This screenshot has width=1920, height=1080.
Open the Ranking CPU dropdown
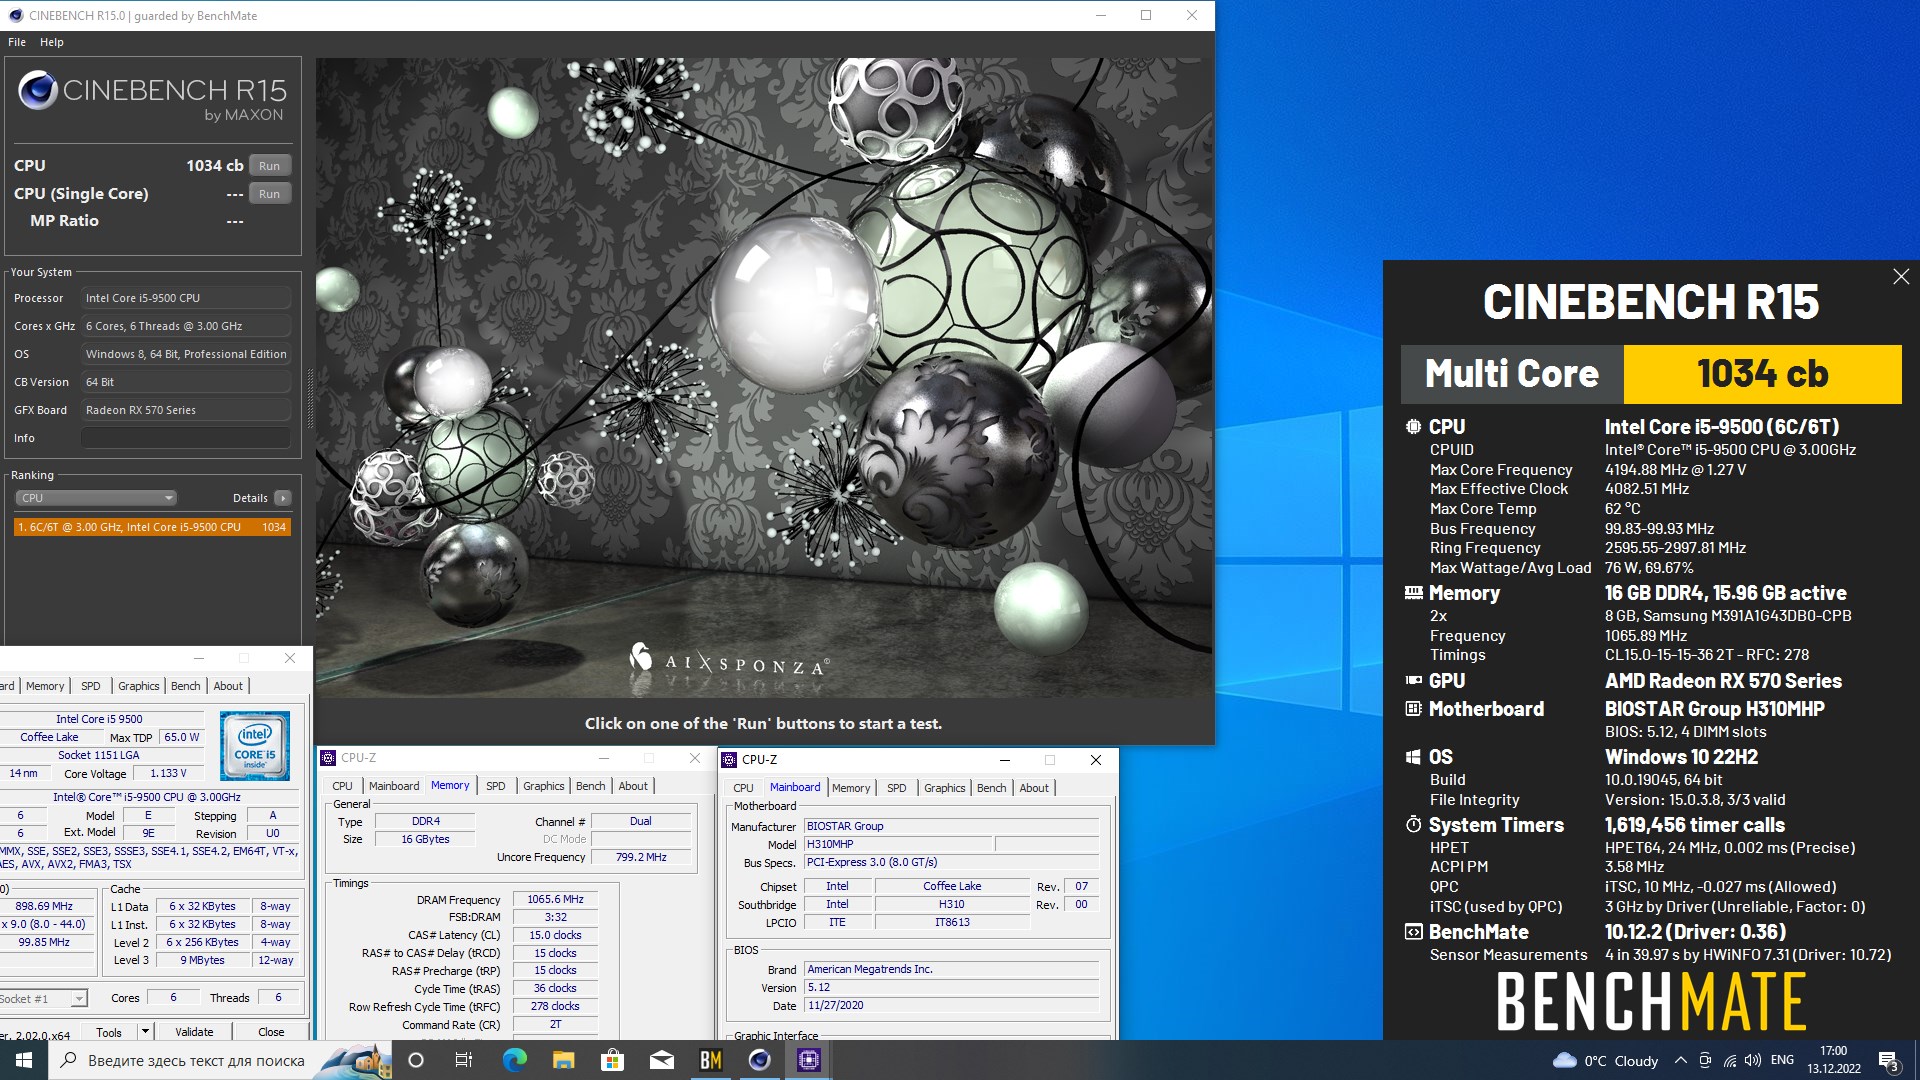point(96,498)
